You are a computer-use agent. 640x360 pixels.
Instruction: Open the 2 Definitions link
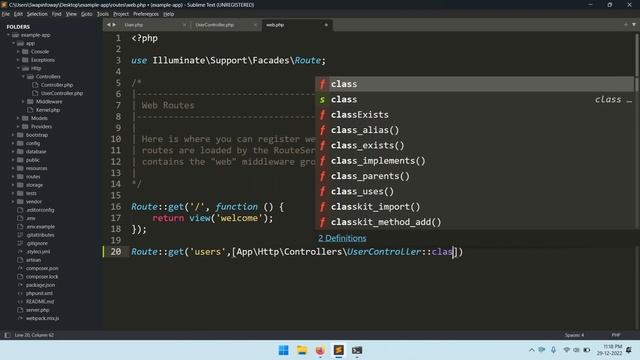point(342,238)
